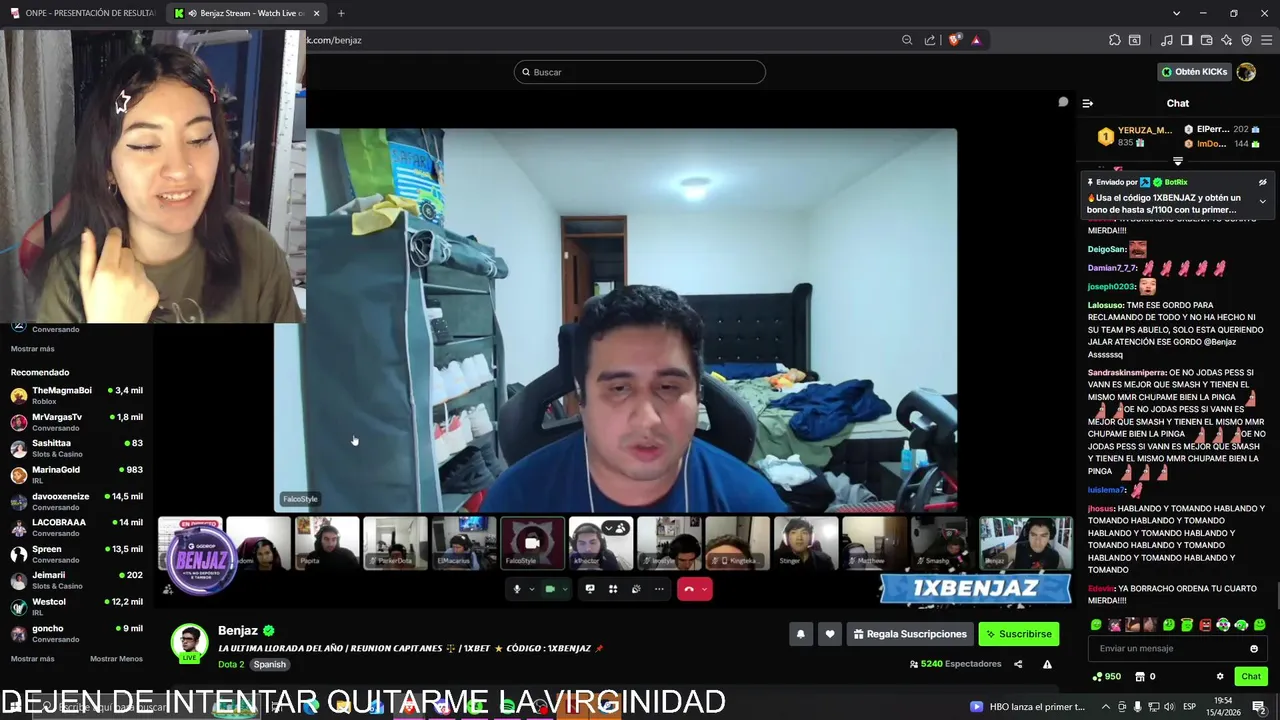This screenshot has height=720, width=1280.
Task: Open the tab search dropdown arrow
Action: pos(1176,13)
